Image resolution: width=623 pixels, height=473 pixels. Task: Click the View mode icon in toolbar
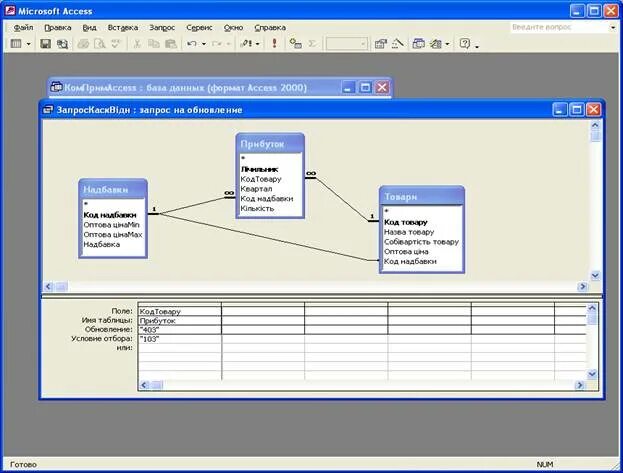tap(16, 43)
